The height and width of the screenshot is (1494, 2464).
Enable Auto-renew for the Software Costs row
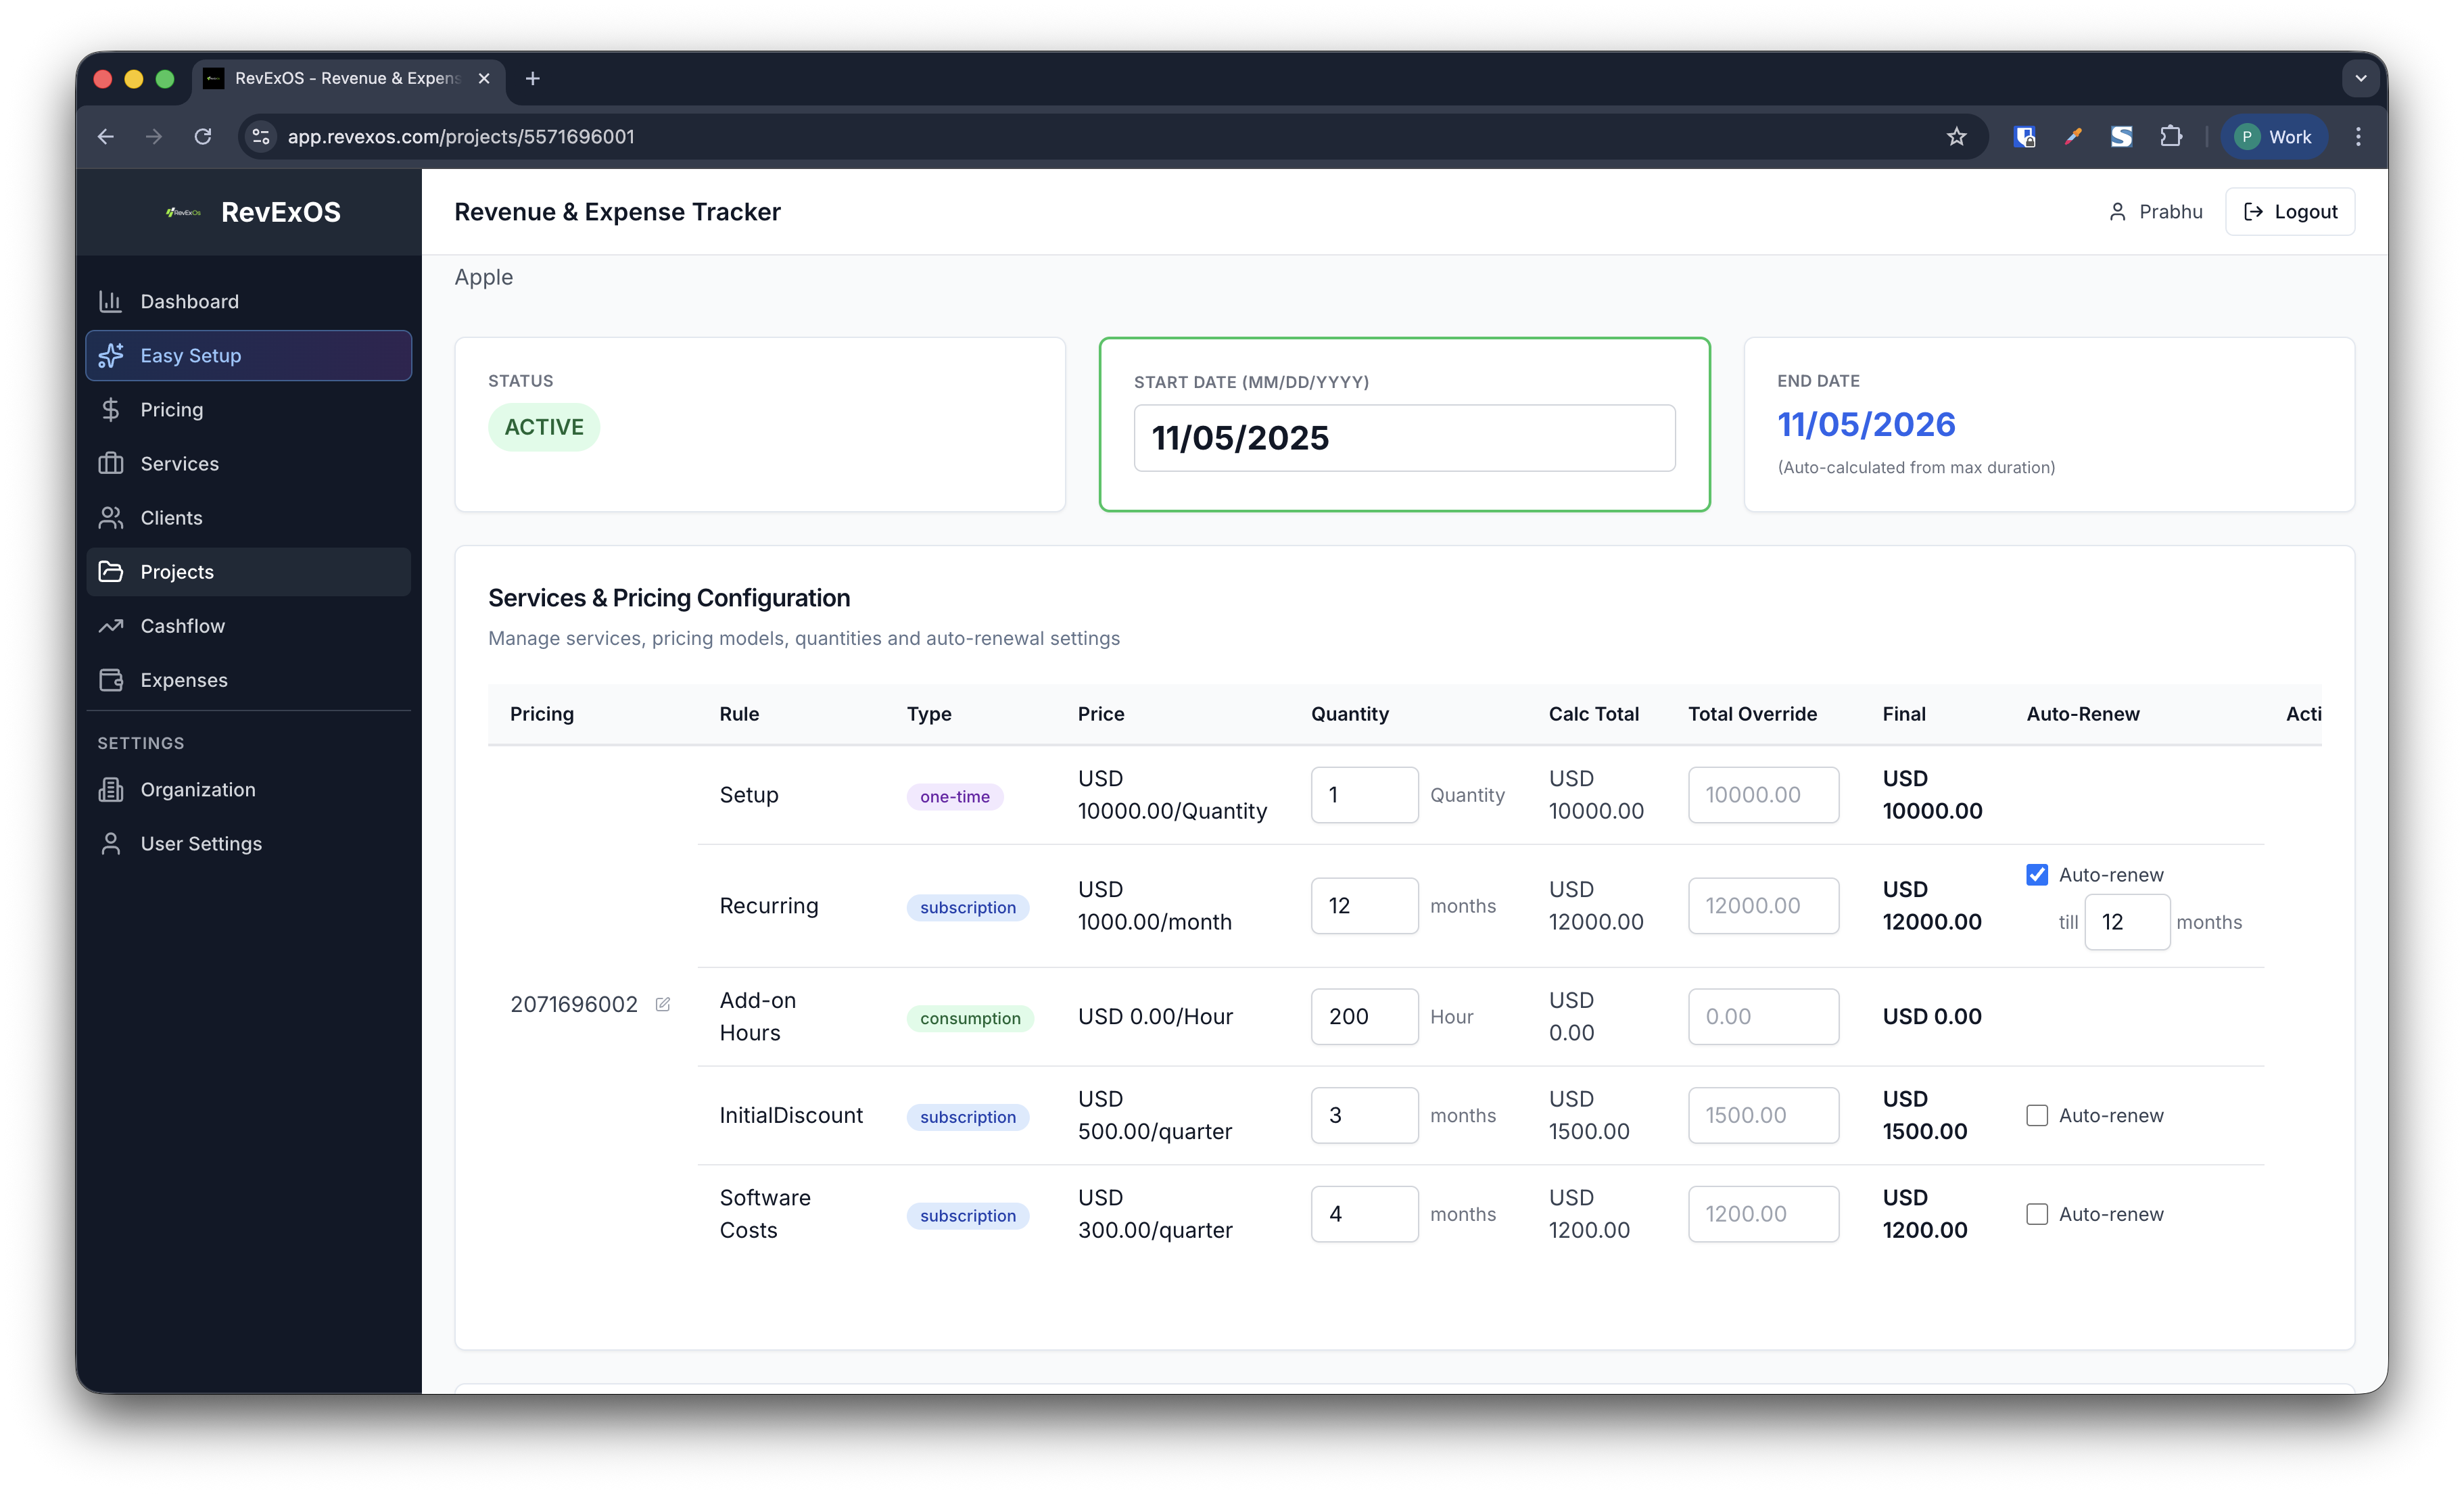tap(2036, 1214)
